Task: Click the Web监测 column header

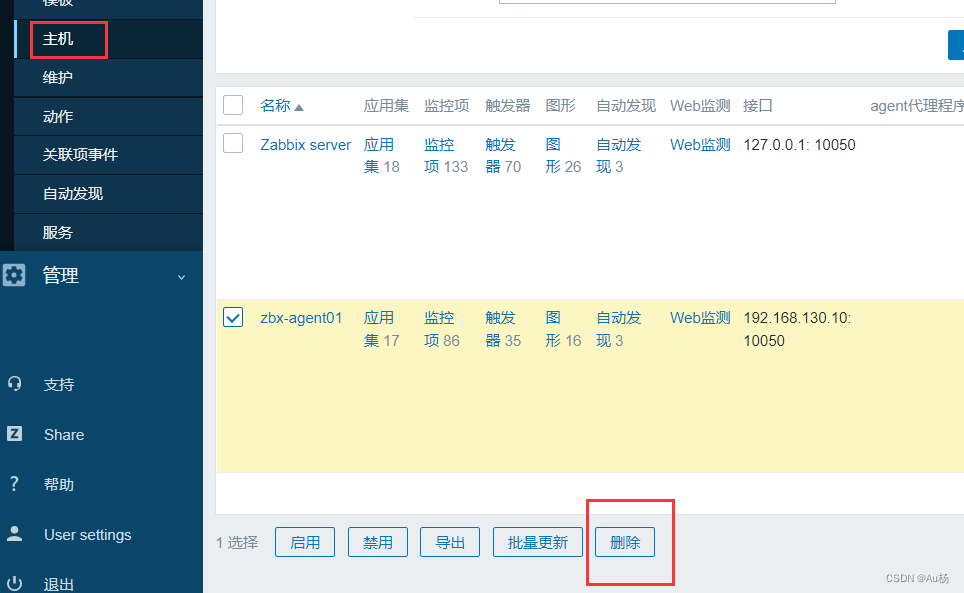Action: (x=700, y=106)
